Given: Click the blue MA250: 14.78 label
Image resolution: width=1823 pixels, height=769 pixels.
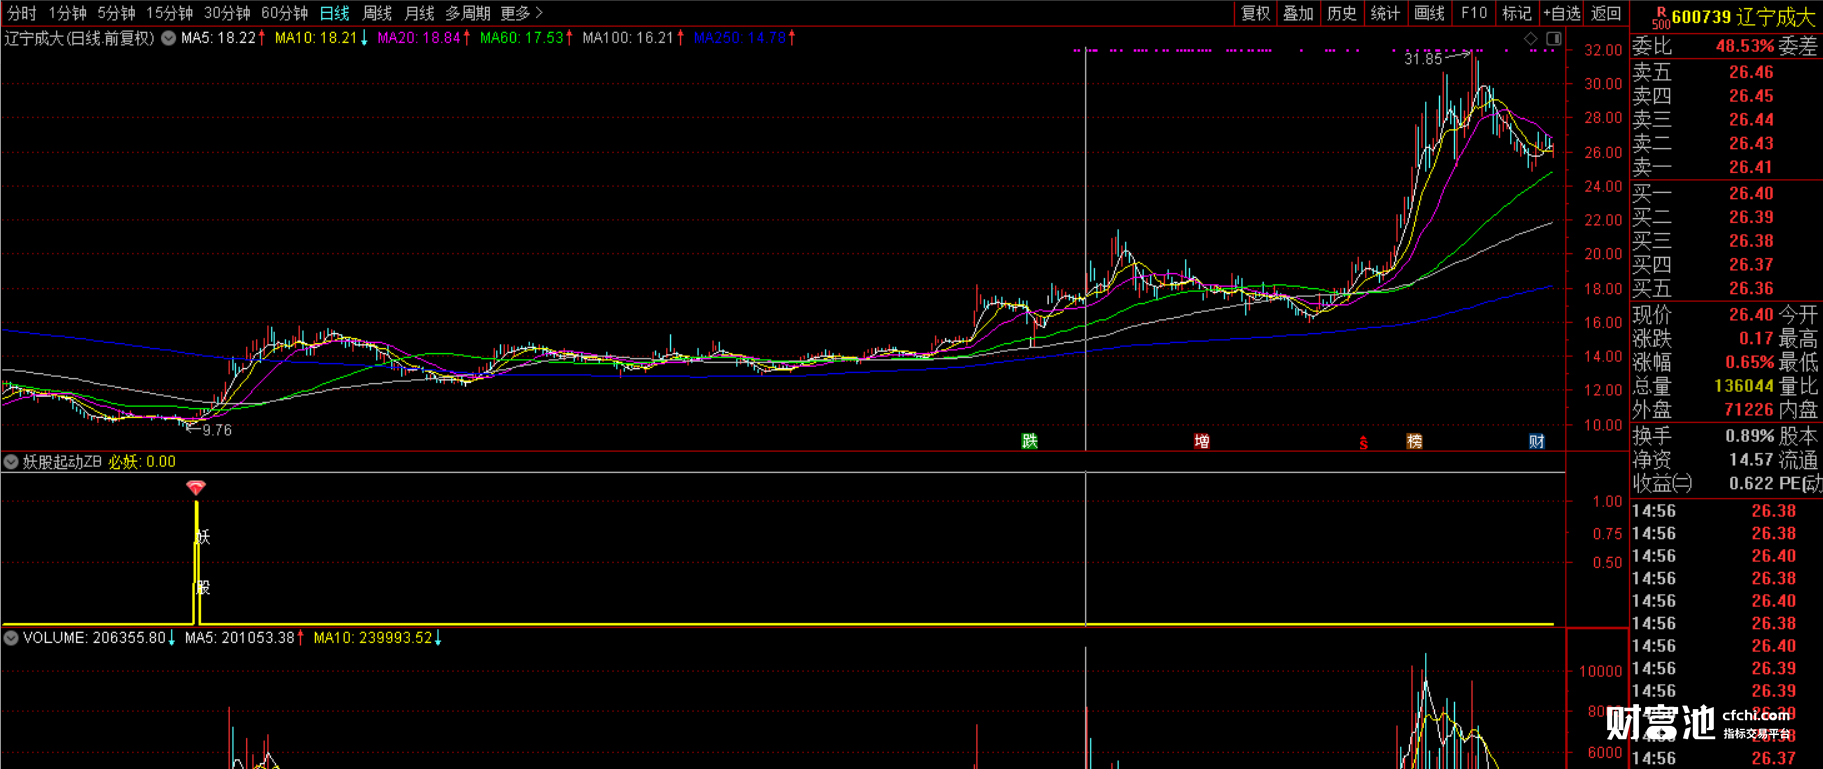Looking at the screenshot, I should pos(745,38).
